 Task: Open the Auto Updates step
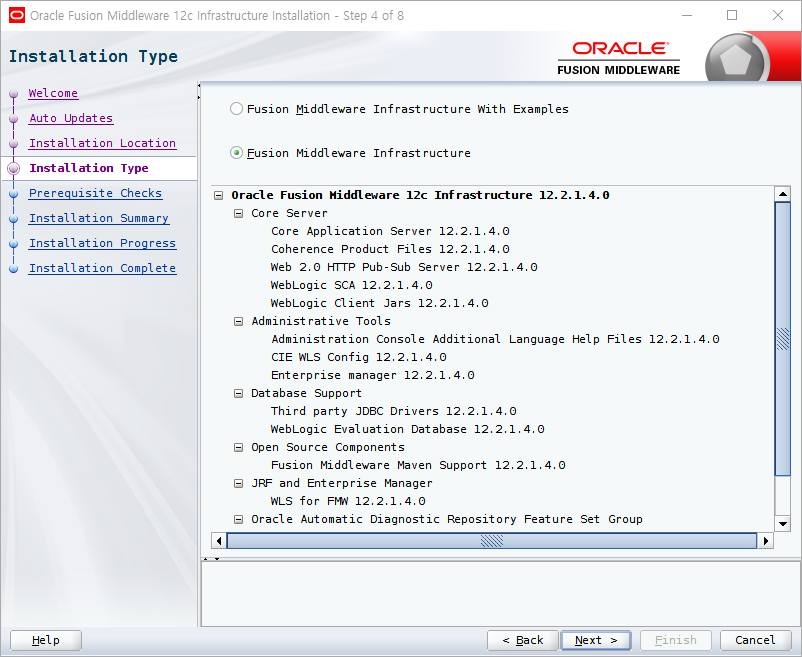coord(71,118)
